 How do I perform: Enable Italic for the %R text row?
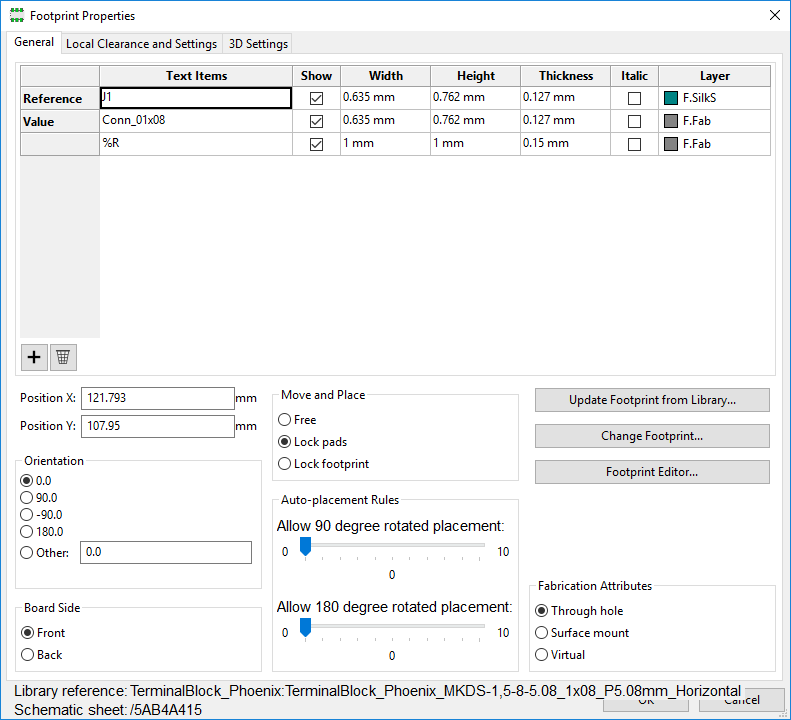tap(634, 144)
